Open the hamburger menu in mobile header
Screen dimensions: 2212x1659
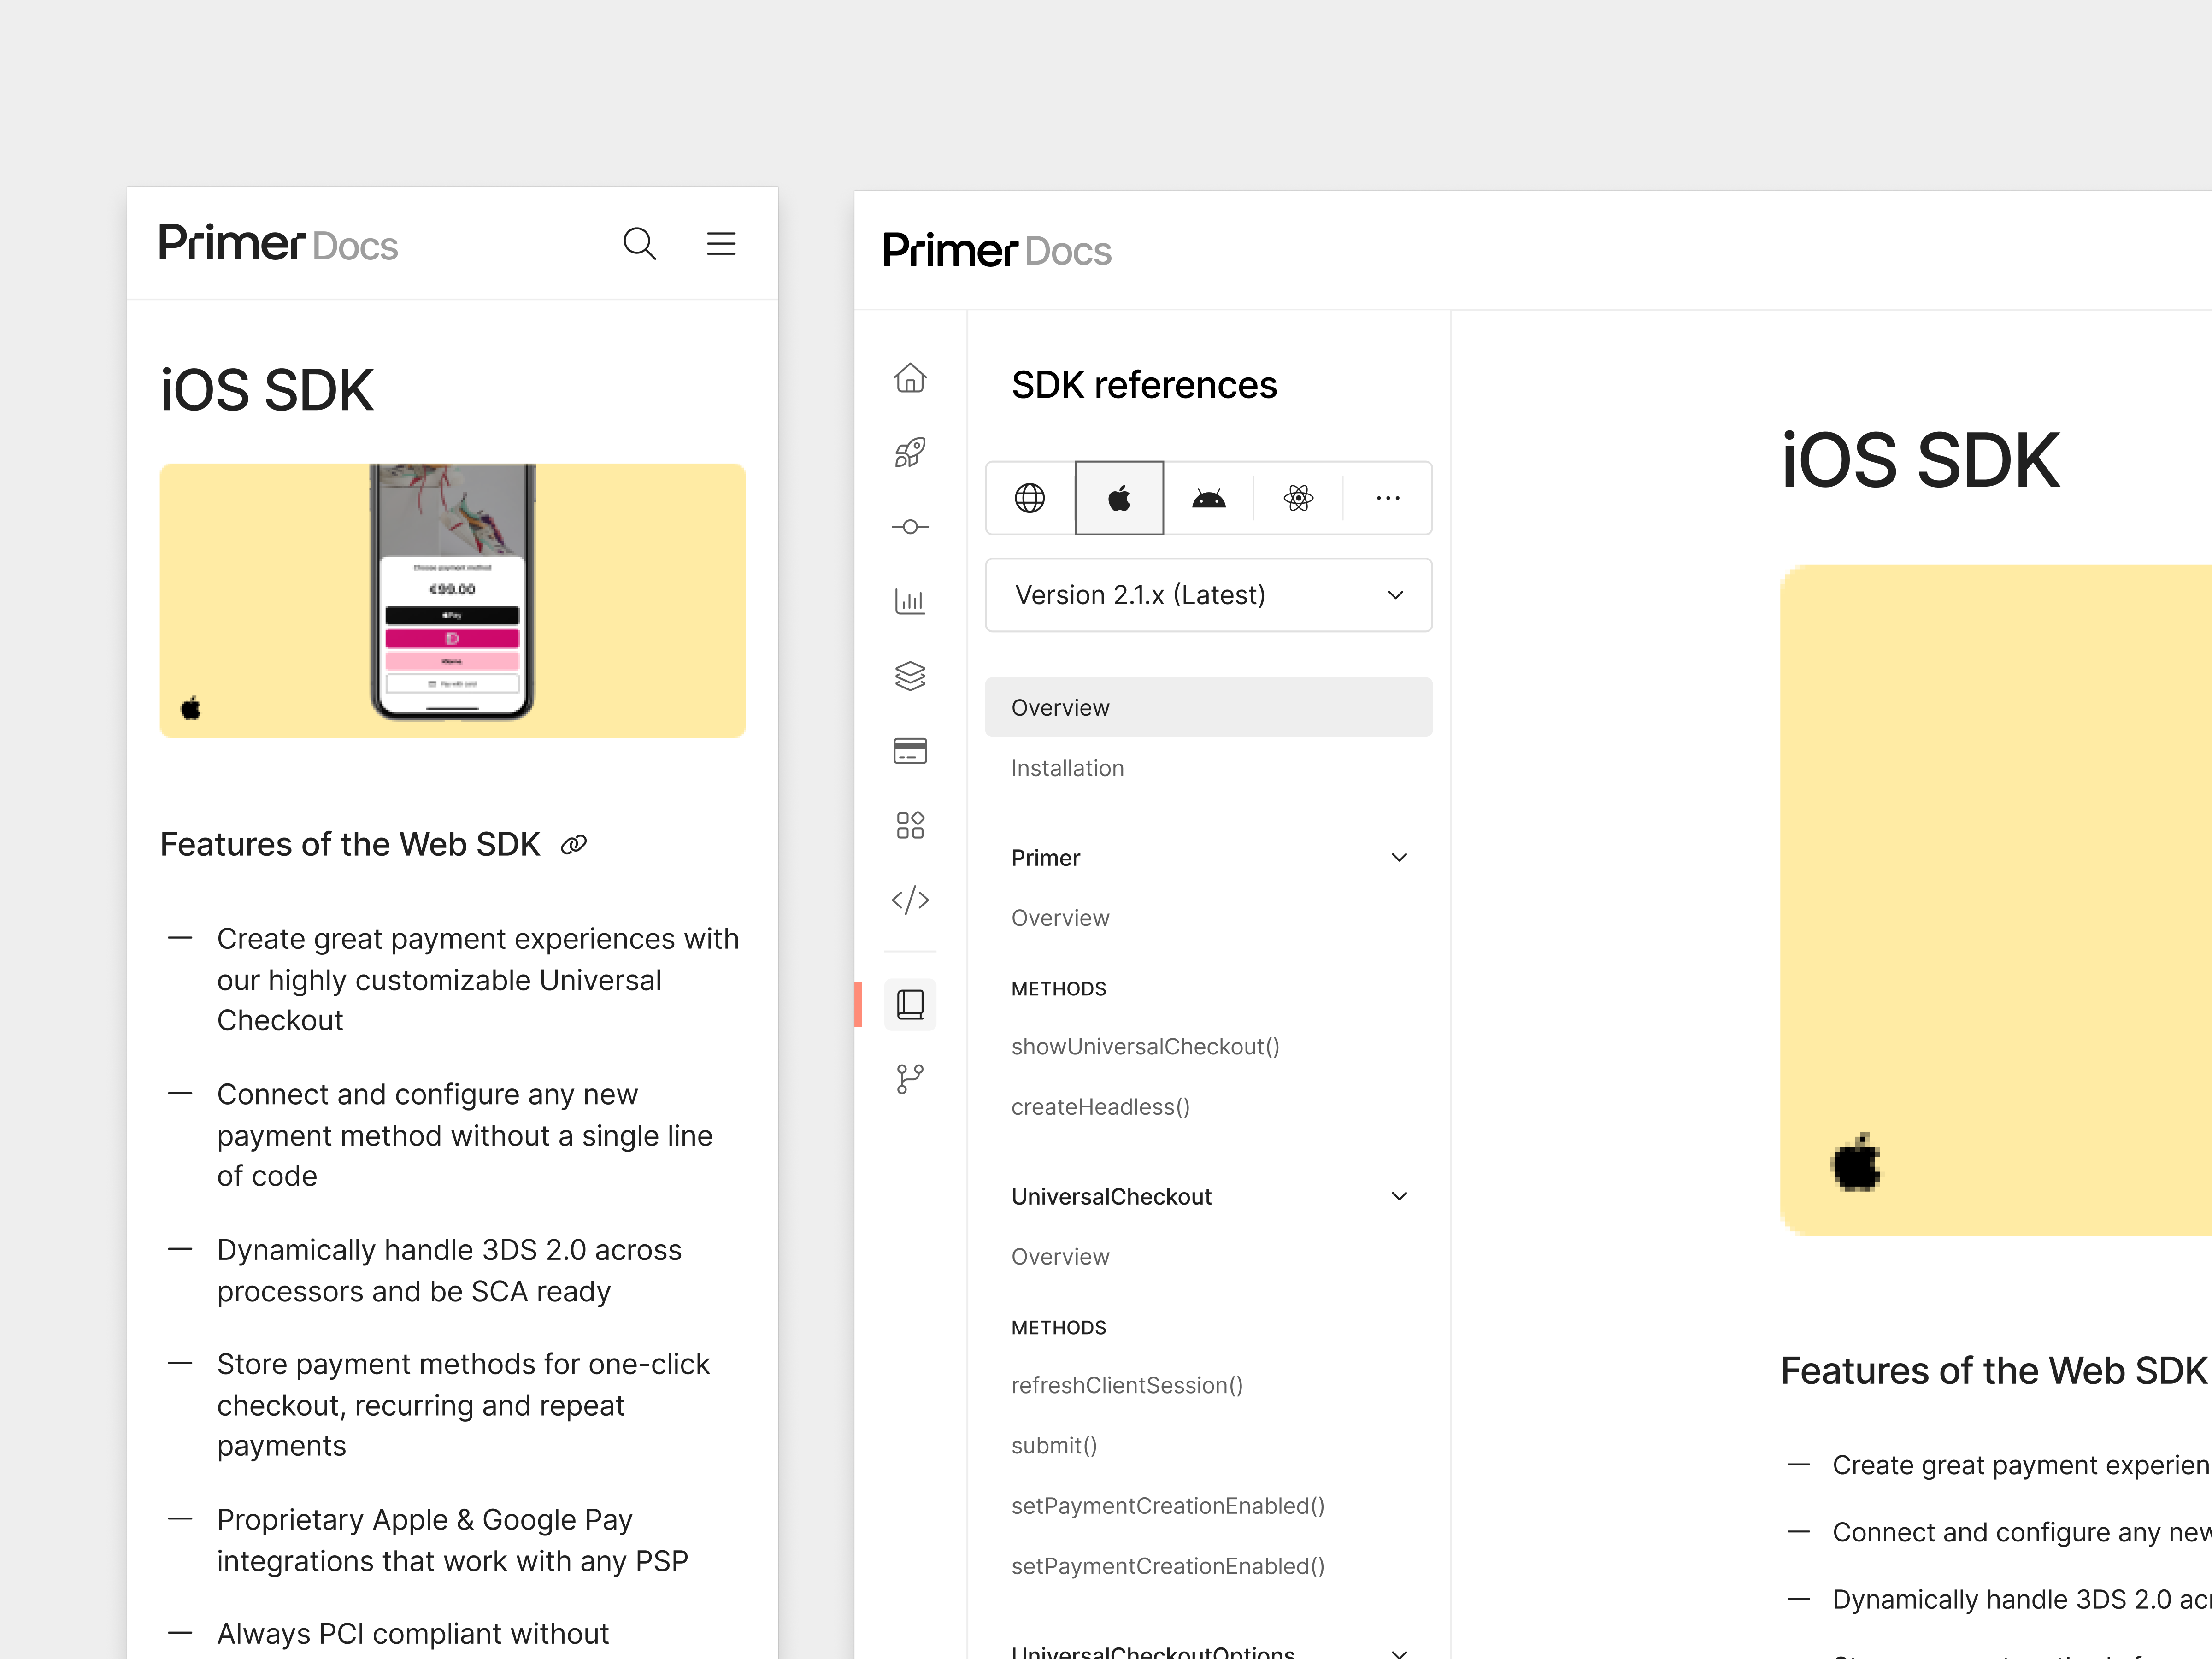click(721, 244)
